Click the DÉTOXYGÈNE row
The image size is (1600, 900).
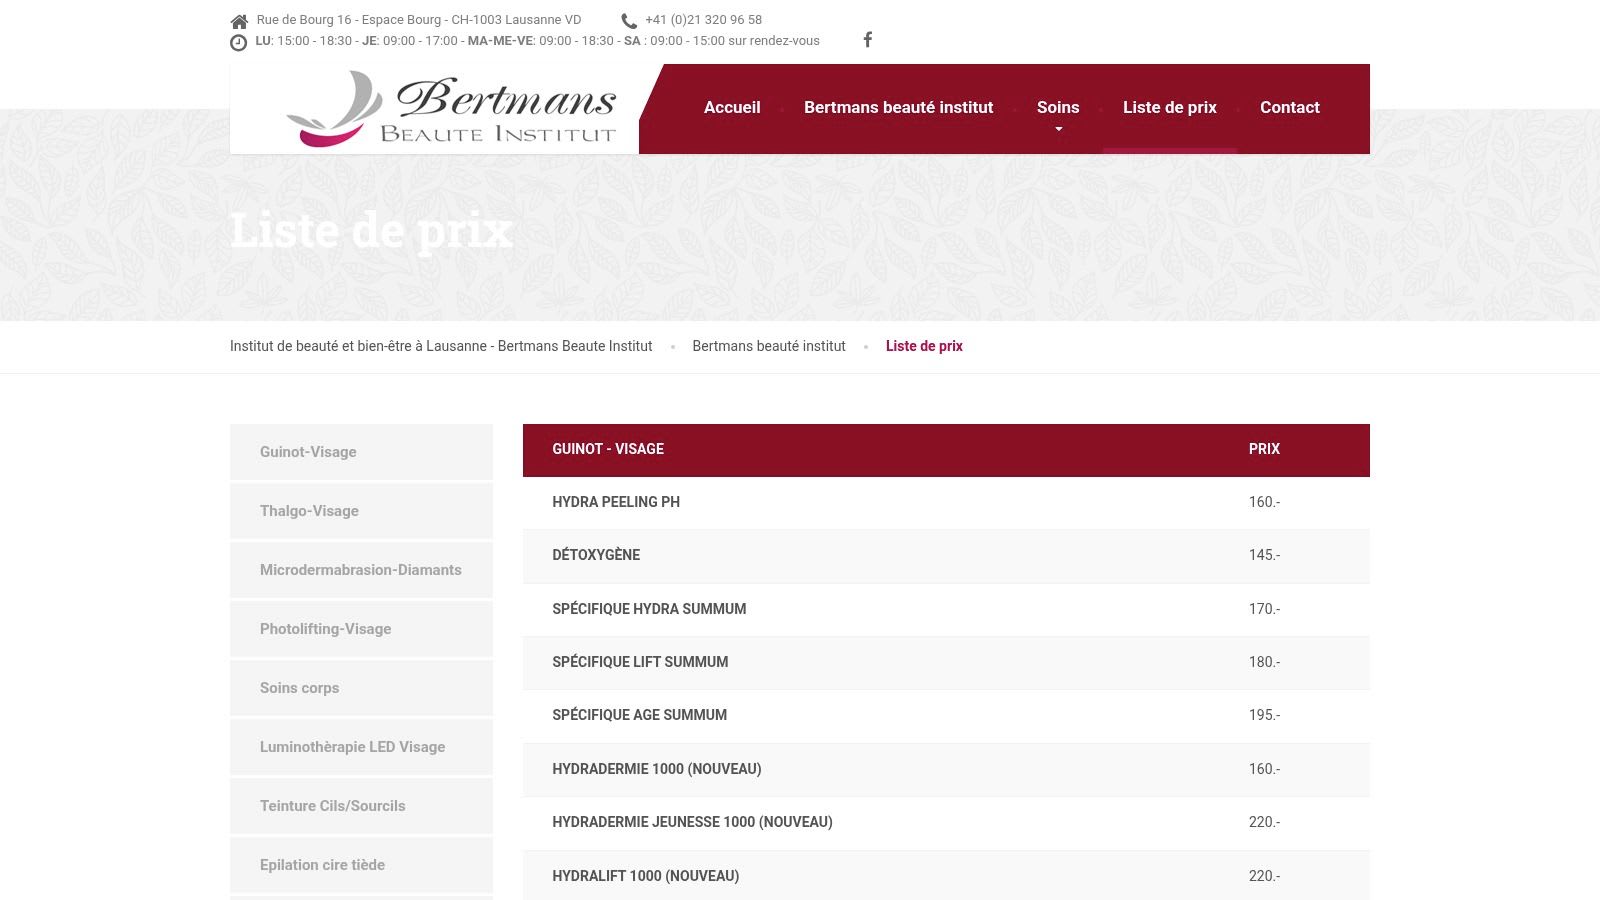coord(946,556)
